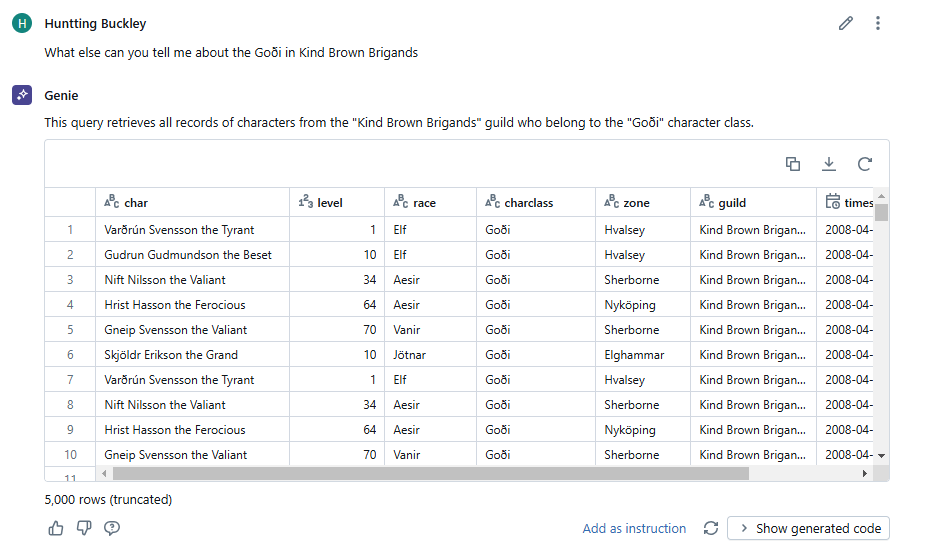Sort by the char column header

coord(136,203)
